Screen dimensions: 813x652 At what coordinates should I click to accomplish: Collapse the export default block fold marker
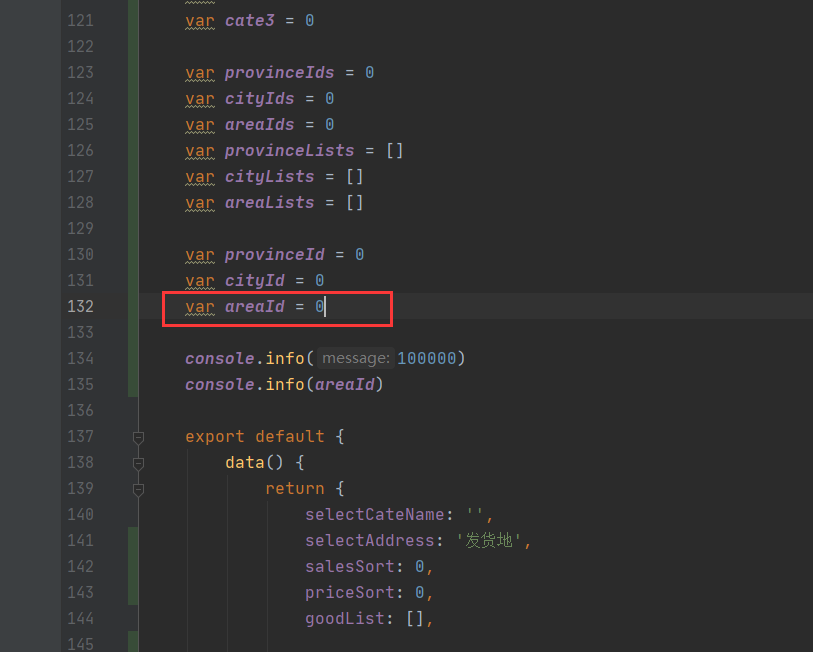(x=138, y=438)
